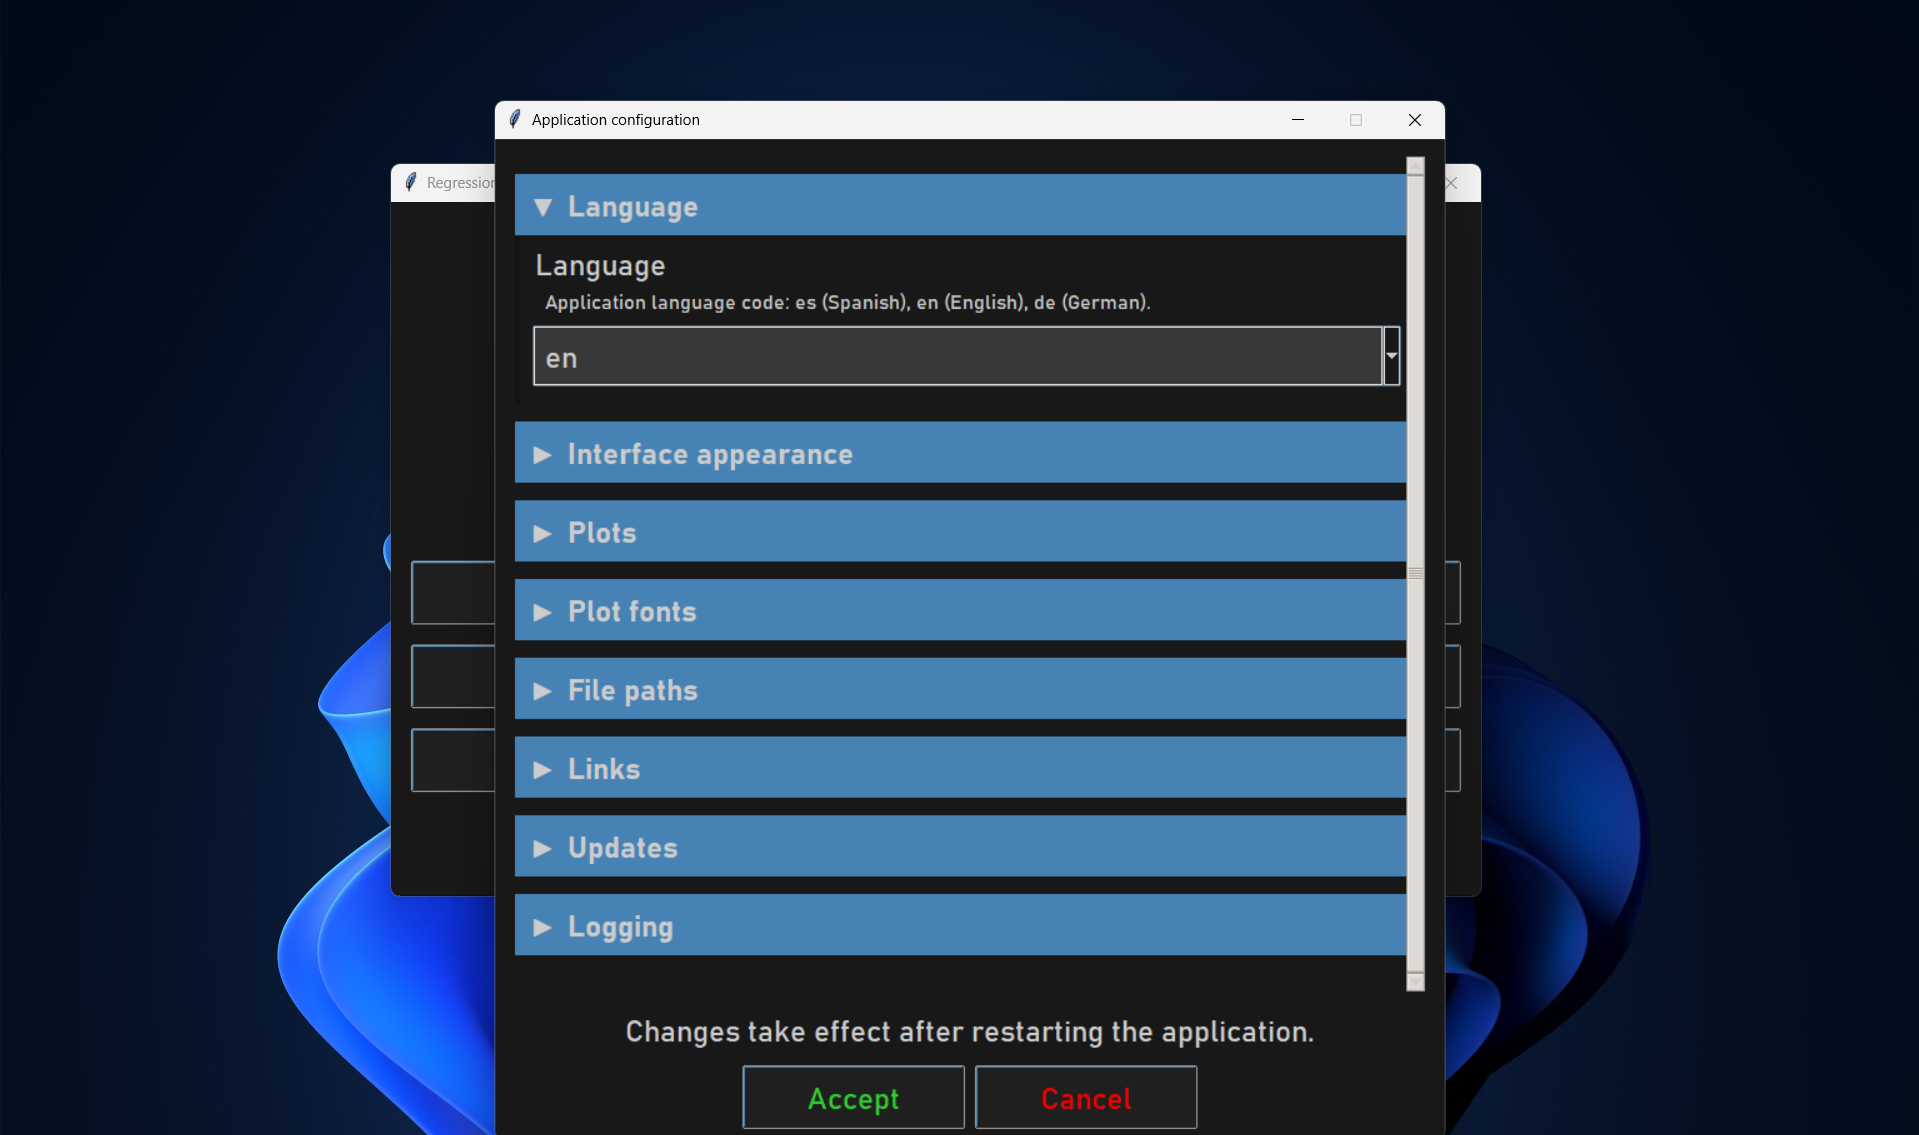Click the 'Language' field label under the header
1919x1135 pixels.
(600, 265)
